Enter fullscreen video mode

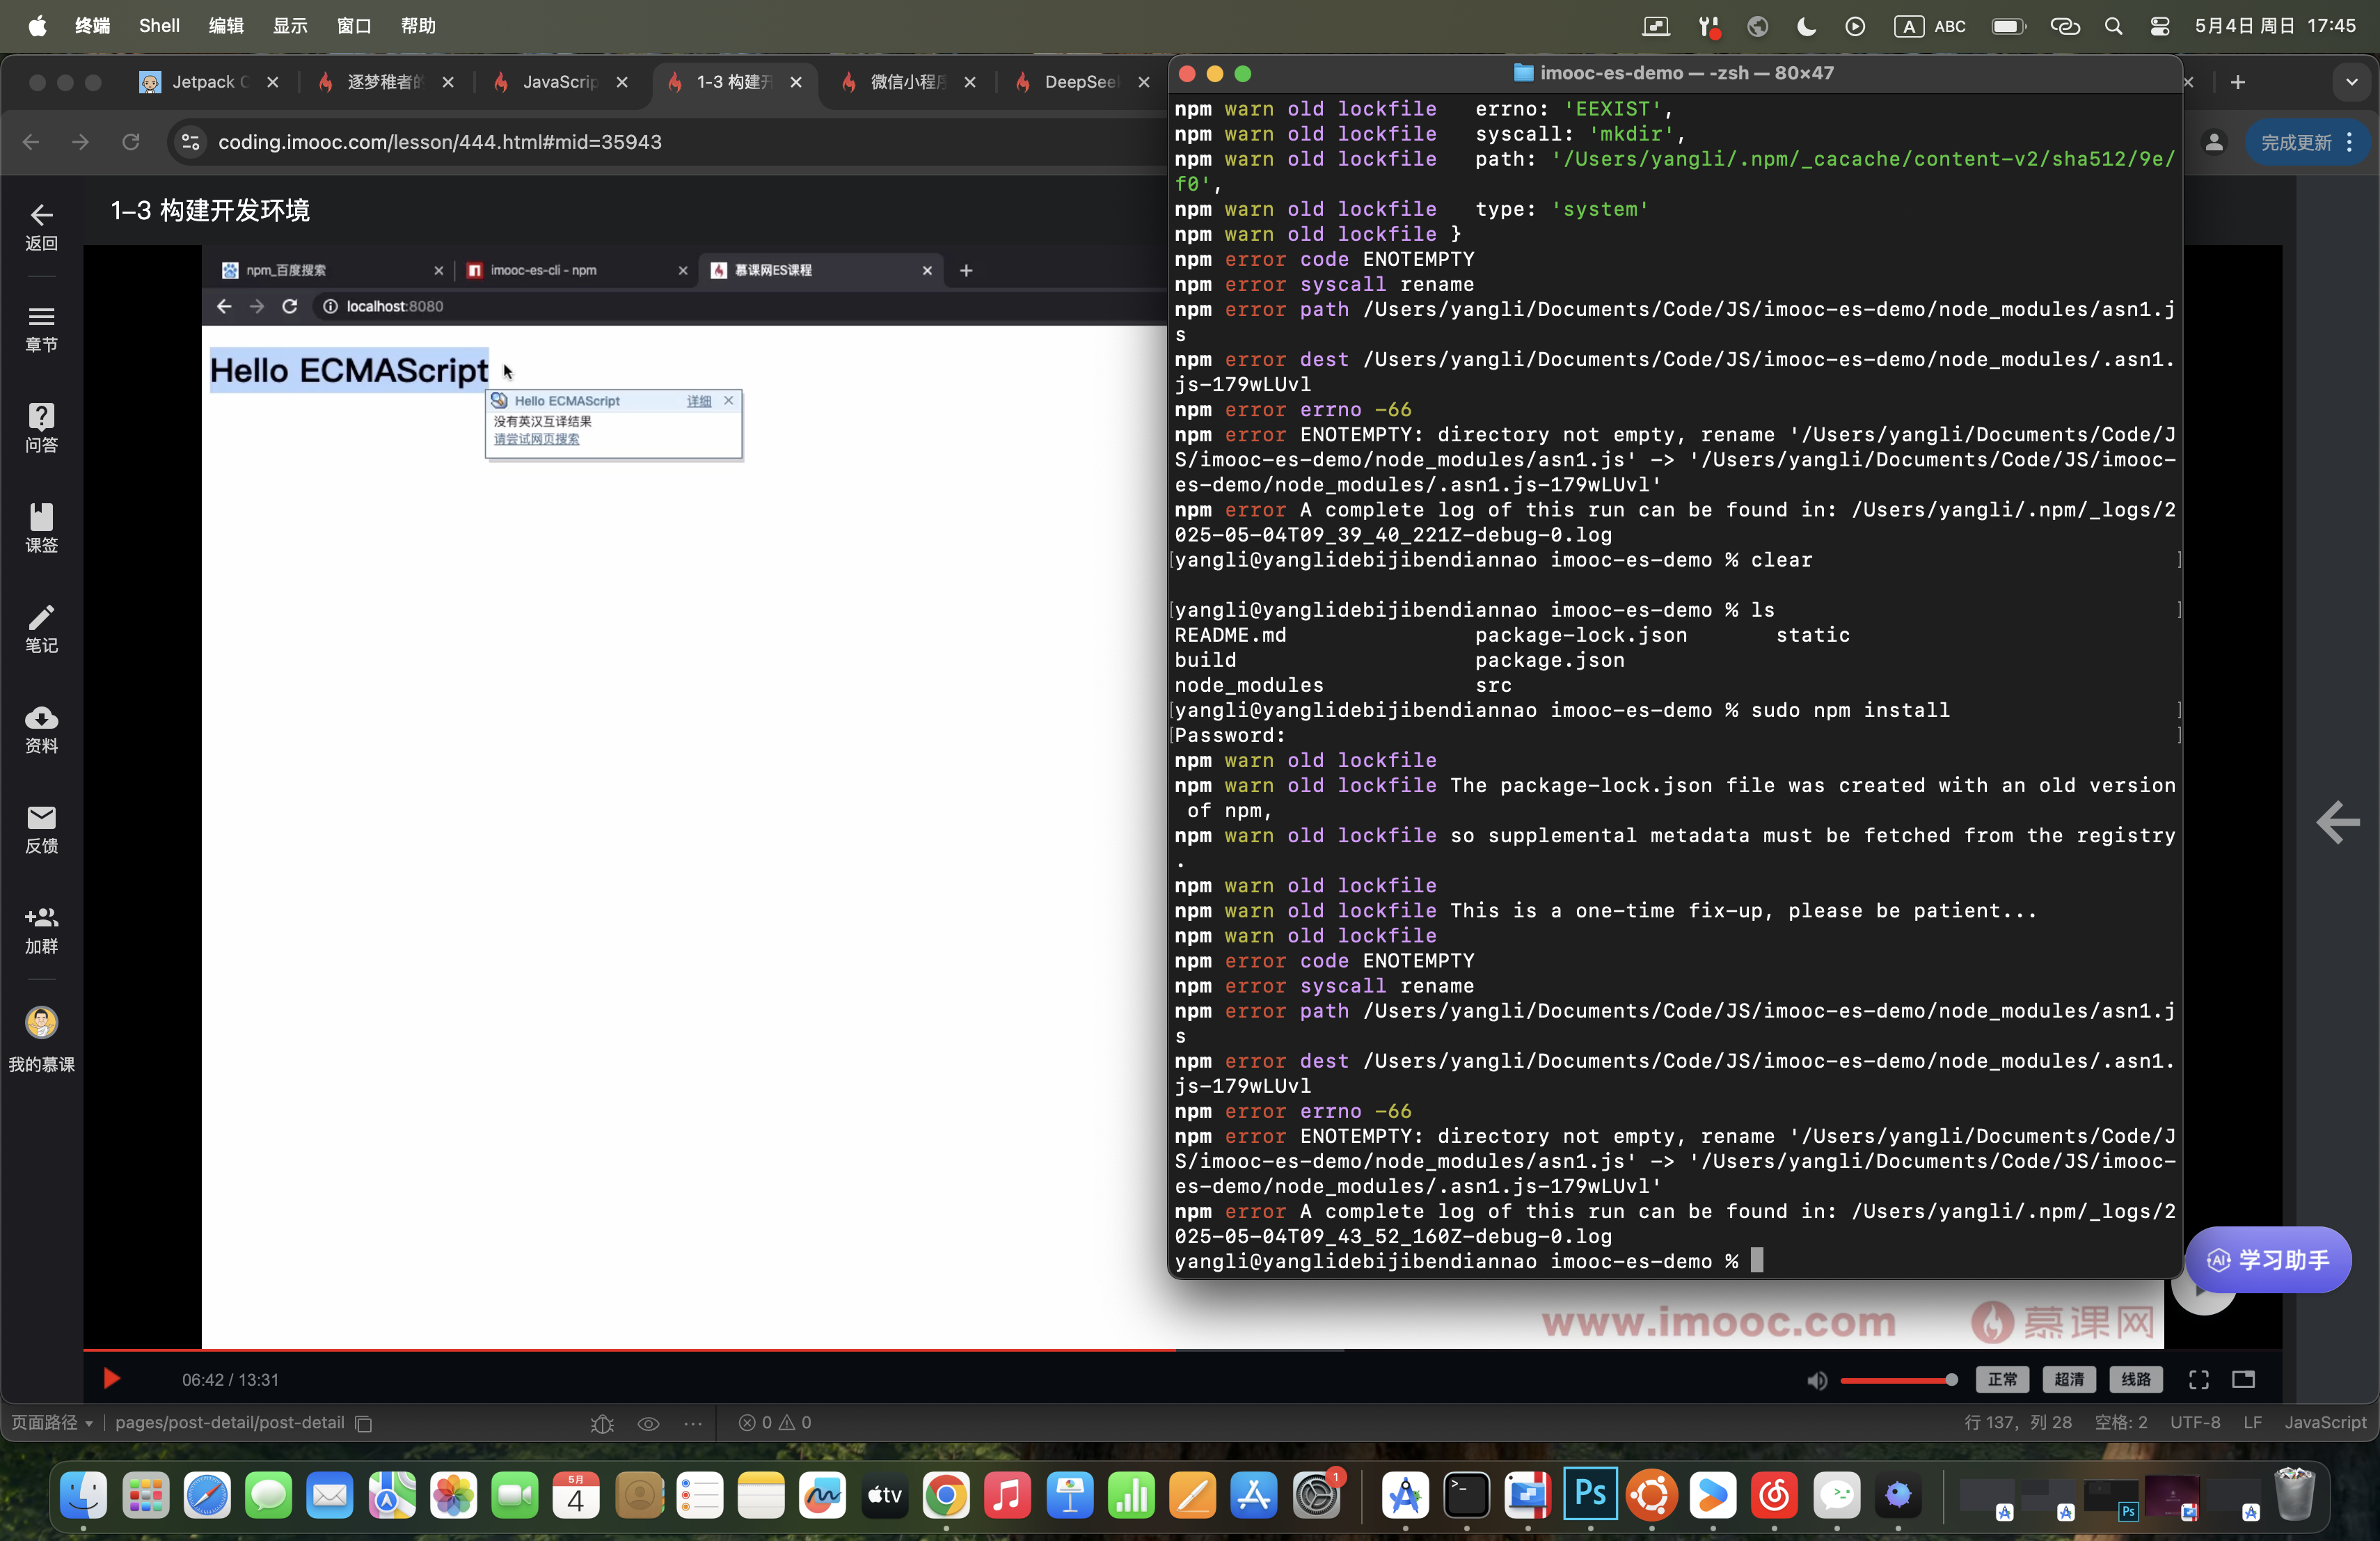[2198, 1380]
